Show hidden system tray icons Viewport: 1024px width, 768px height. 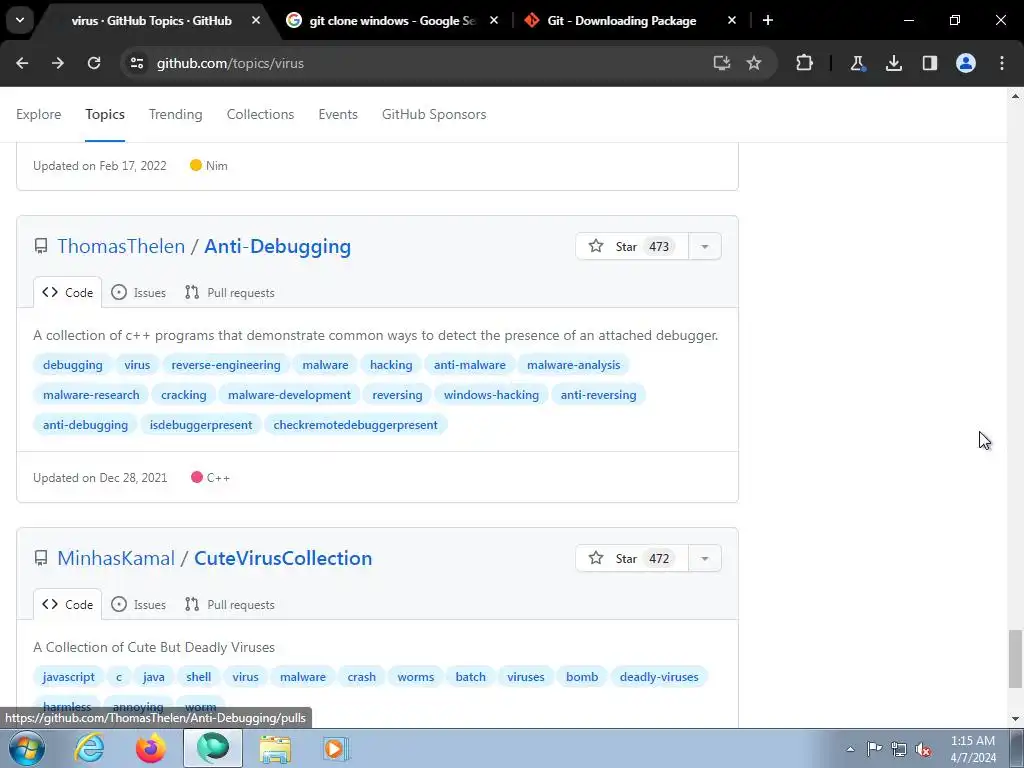point(850,749)
